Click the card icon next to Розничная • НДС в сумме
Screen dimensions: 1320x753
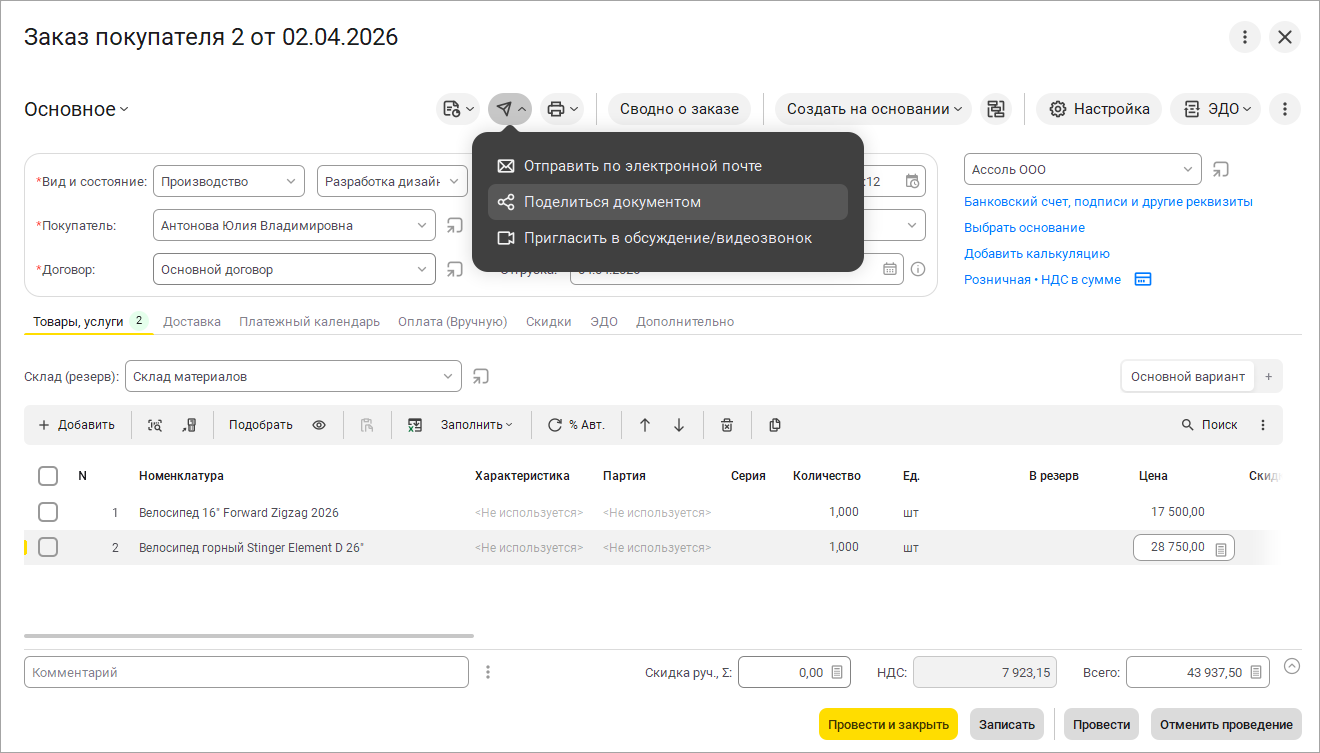point(1143,279)
